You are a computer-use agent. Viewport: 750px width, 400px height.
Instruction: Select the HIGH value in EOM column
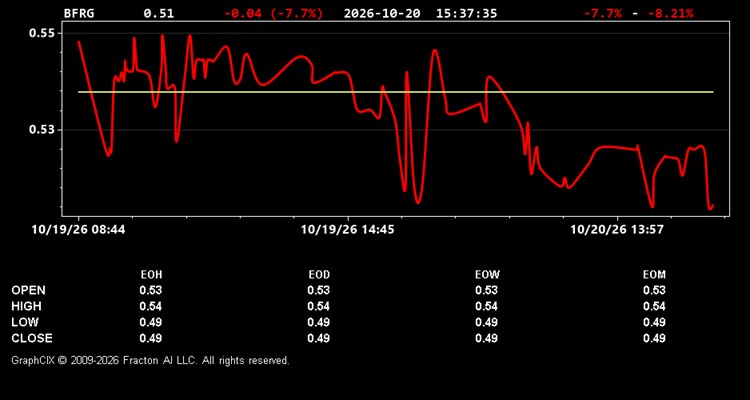(654, 306)
